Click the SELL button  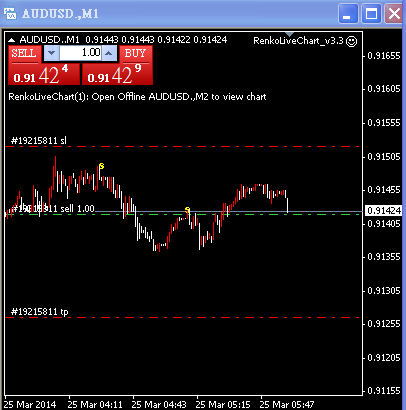coord(24,53)
